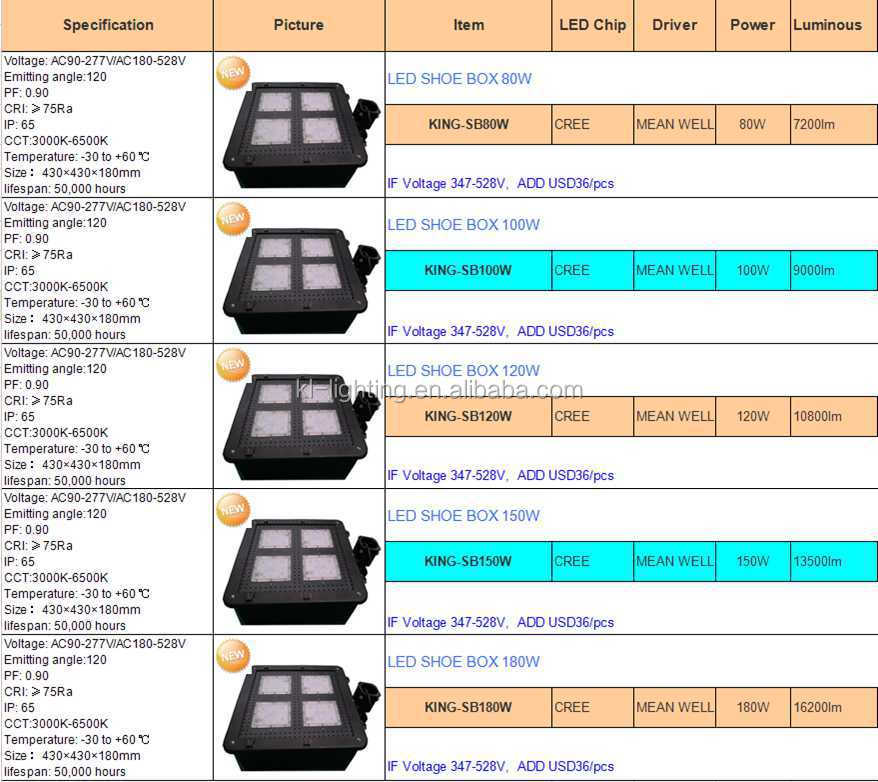Click the Voltage line in the 80W specification
878x782 pixels.
(95, 60)
